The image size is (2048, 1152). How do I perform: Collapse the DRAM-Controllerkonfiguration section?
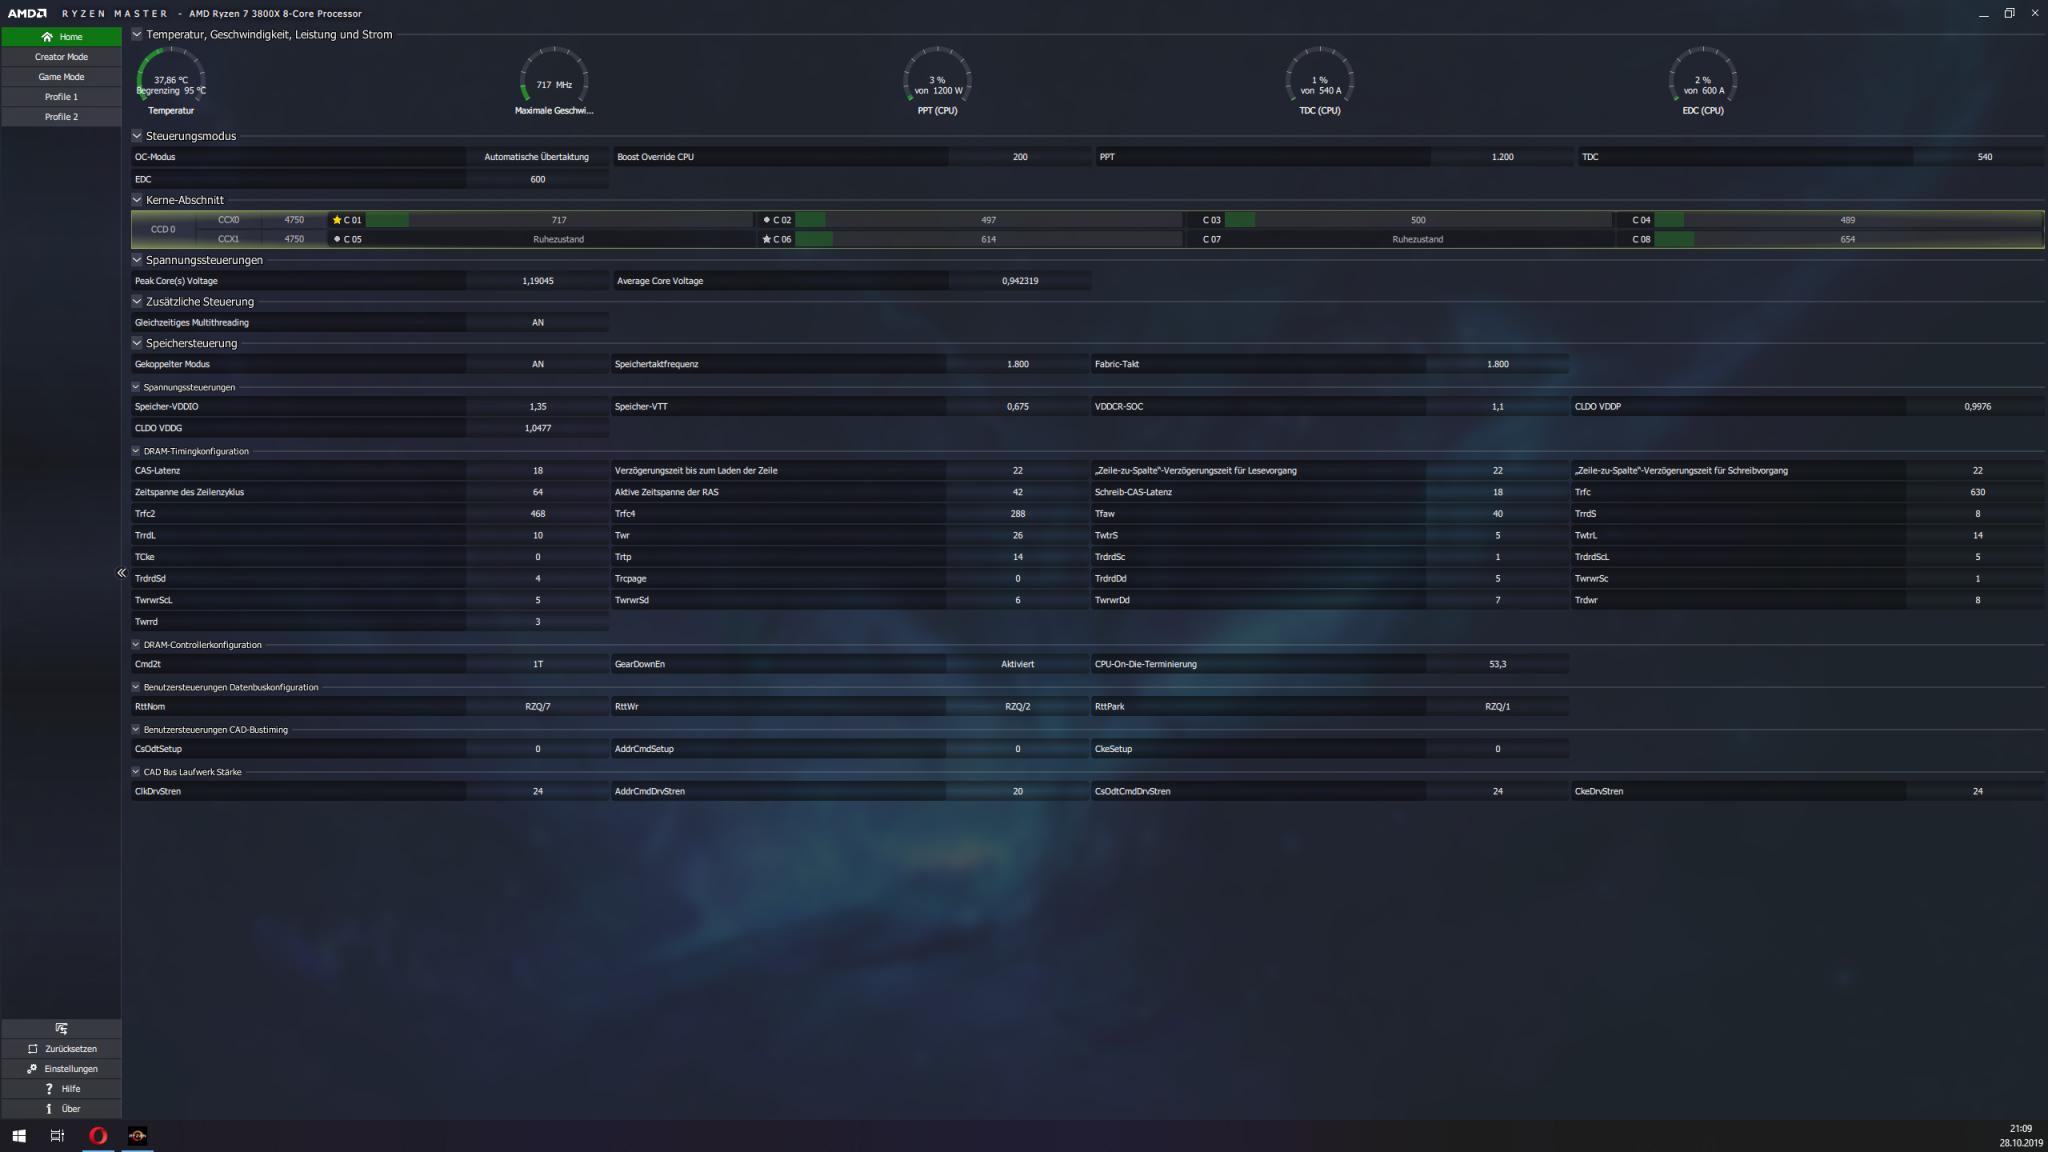click(x=136, y=645)
